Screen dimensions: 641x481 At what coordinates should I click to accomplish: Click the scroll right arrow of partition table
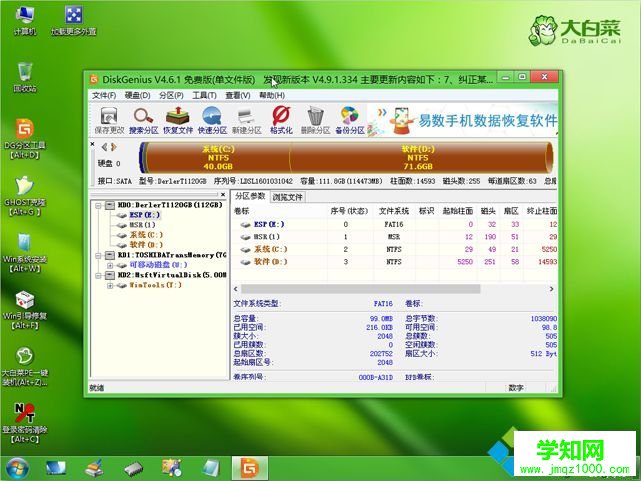(x=551, y=289)
